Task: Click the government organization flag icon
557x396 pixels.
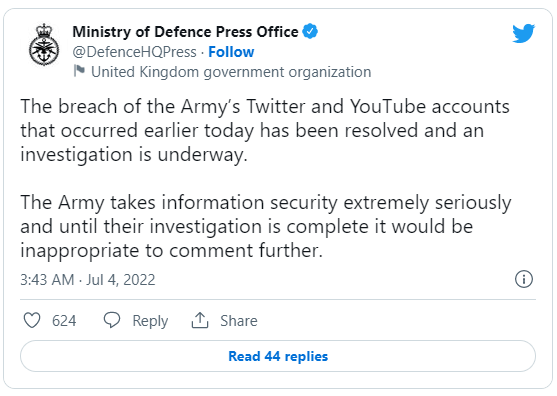Action: point(79,71)
